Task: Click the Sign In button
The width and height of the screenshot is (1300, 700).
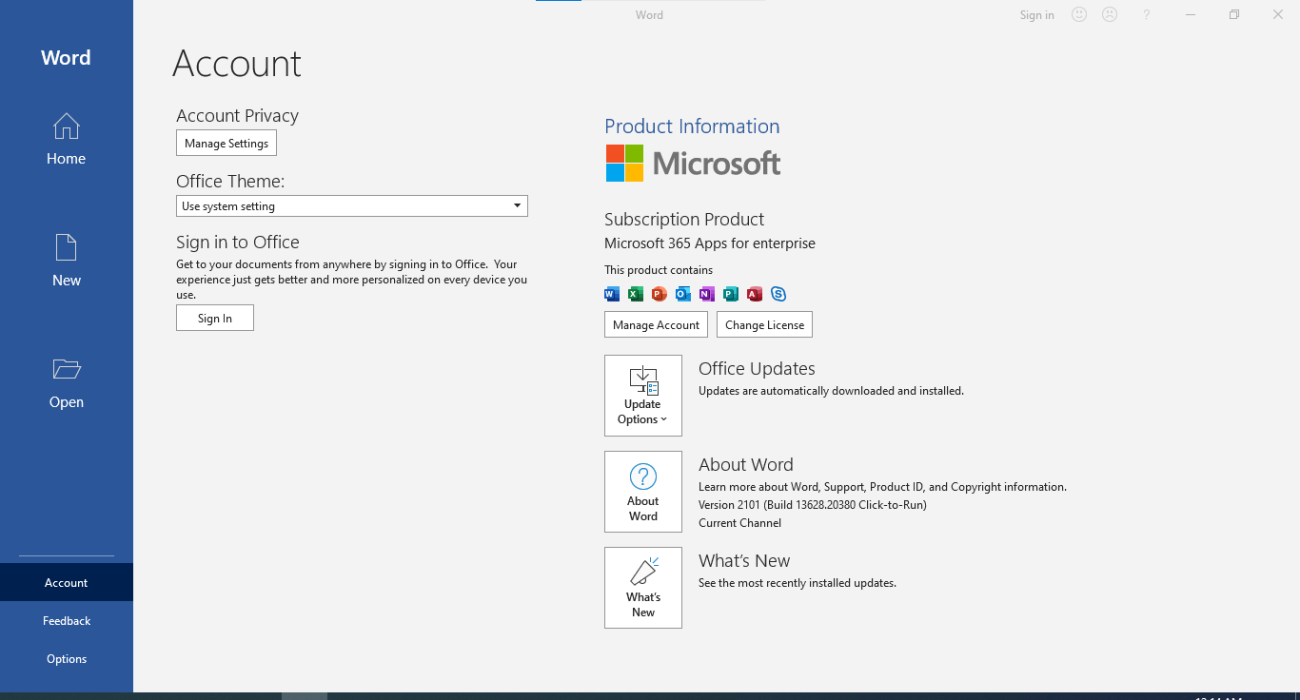Action: [x=215, y=318]
